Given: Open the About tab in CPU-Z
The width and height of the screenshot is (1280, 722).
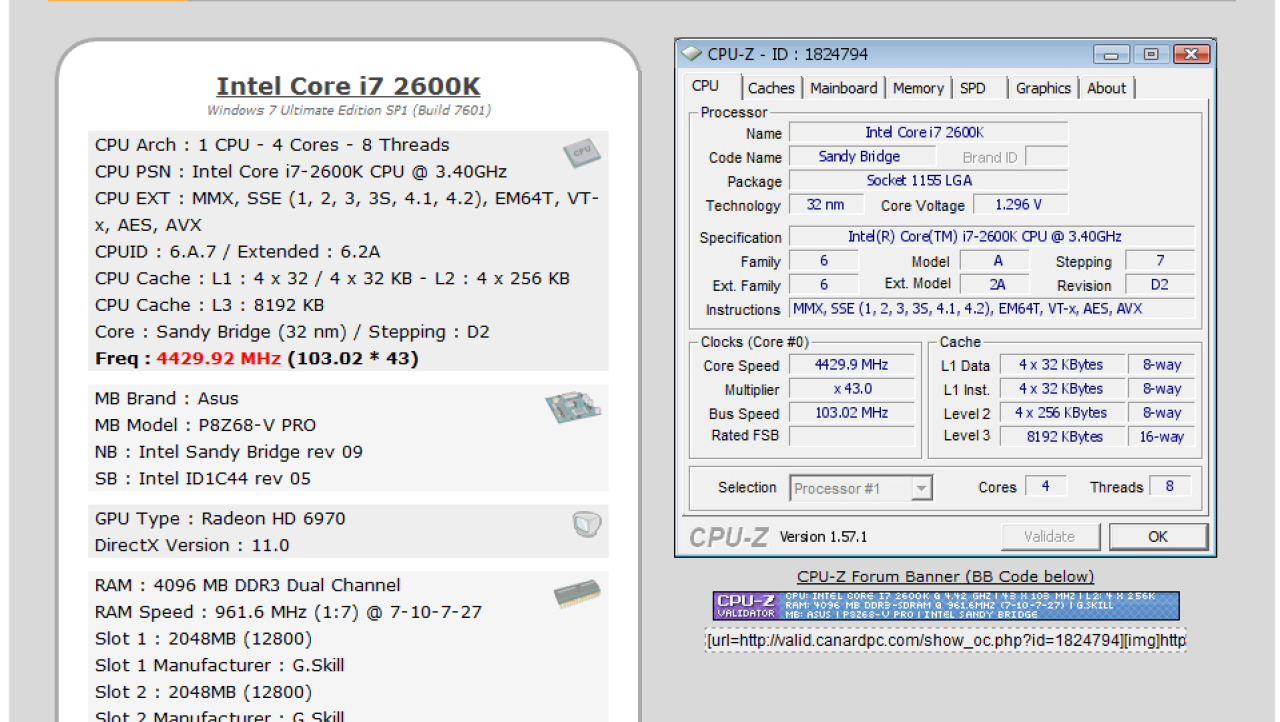Looking at the screenshot, I should (x=1107, y=88).
